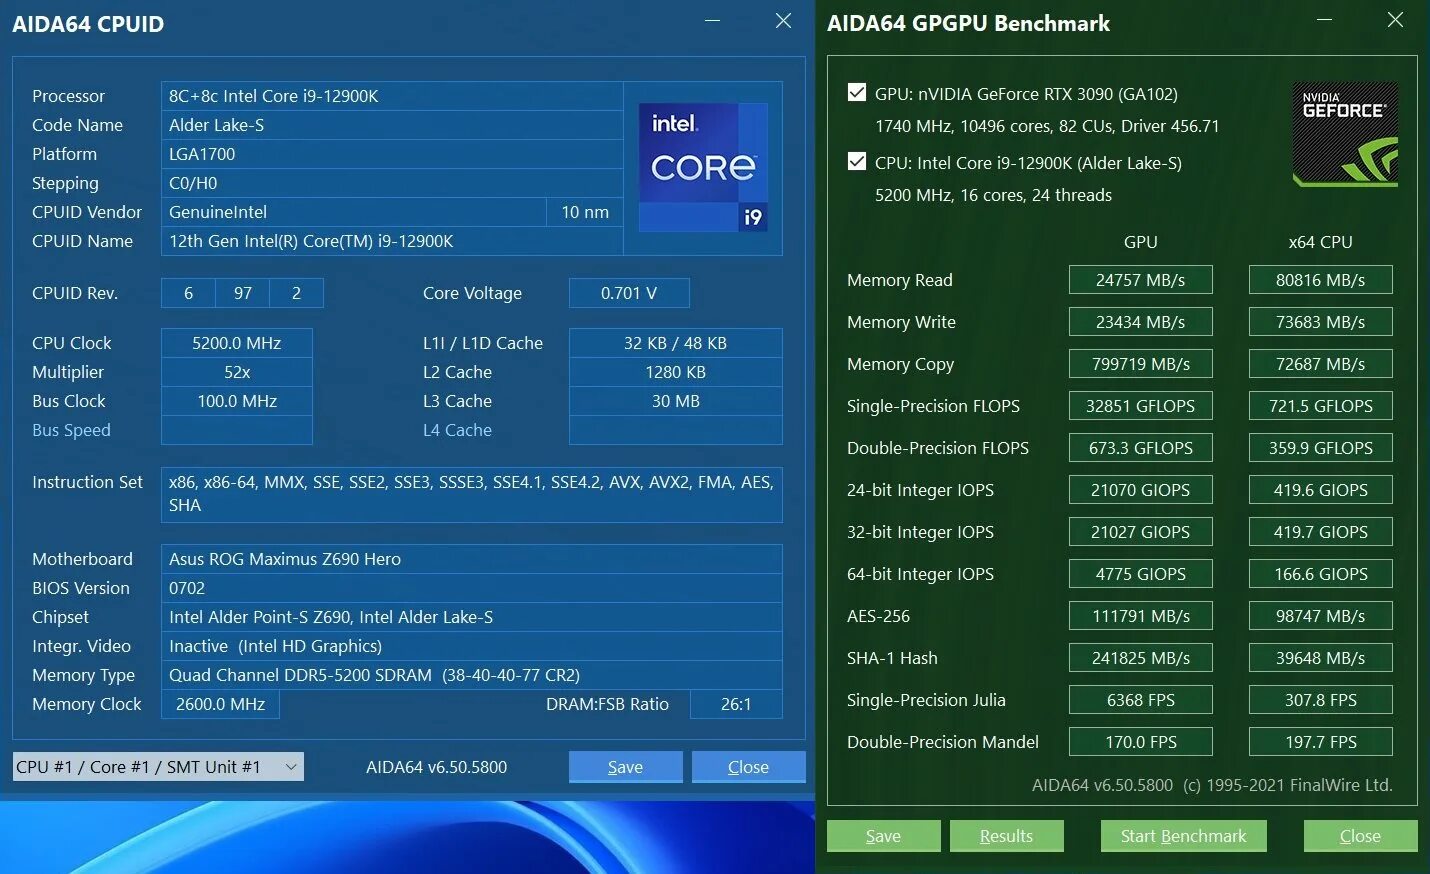Close the CPUID window via Close button
Viewport: 1430px width, 874px height.
(x=749, y=767)
